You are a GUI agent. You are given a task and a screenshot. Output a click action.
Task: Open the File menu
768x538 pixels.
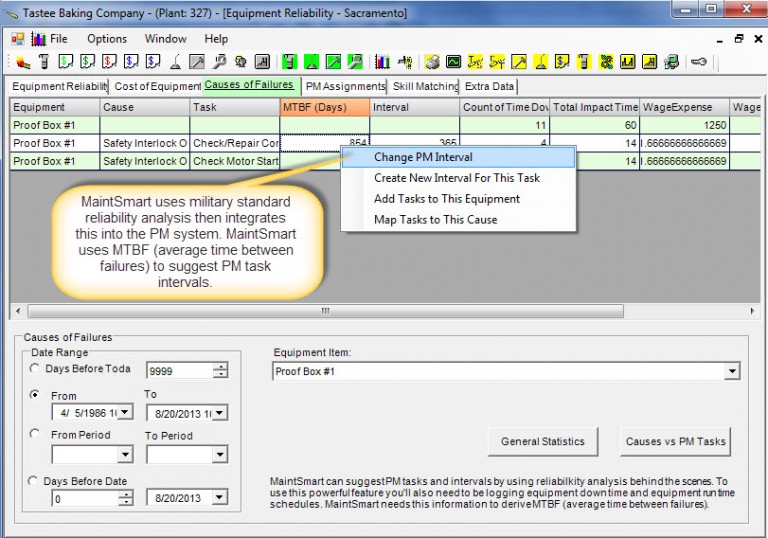(59, 39)
